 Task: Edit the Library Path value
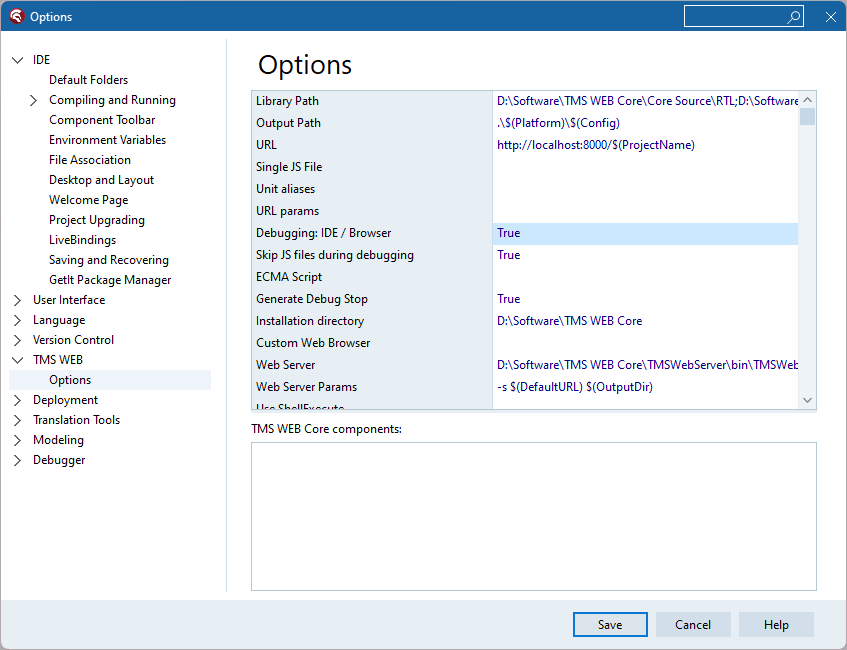point(645,101)
